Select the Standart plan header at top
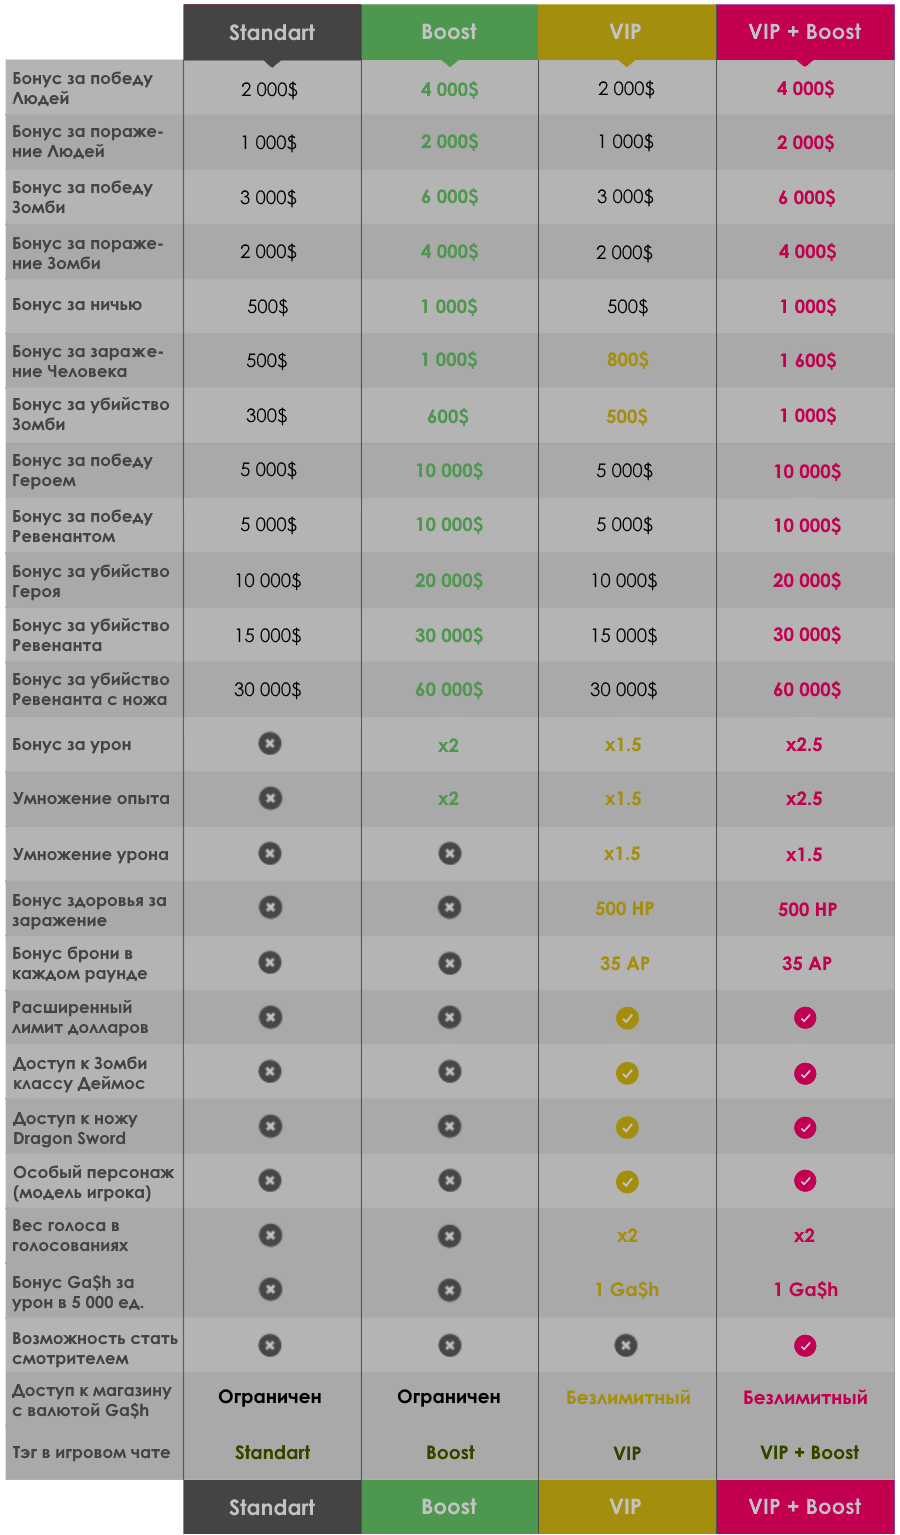The height and width of the screenshot is (1535, 900). pyautogui.click(x=272, y=32)
